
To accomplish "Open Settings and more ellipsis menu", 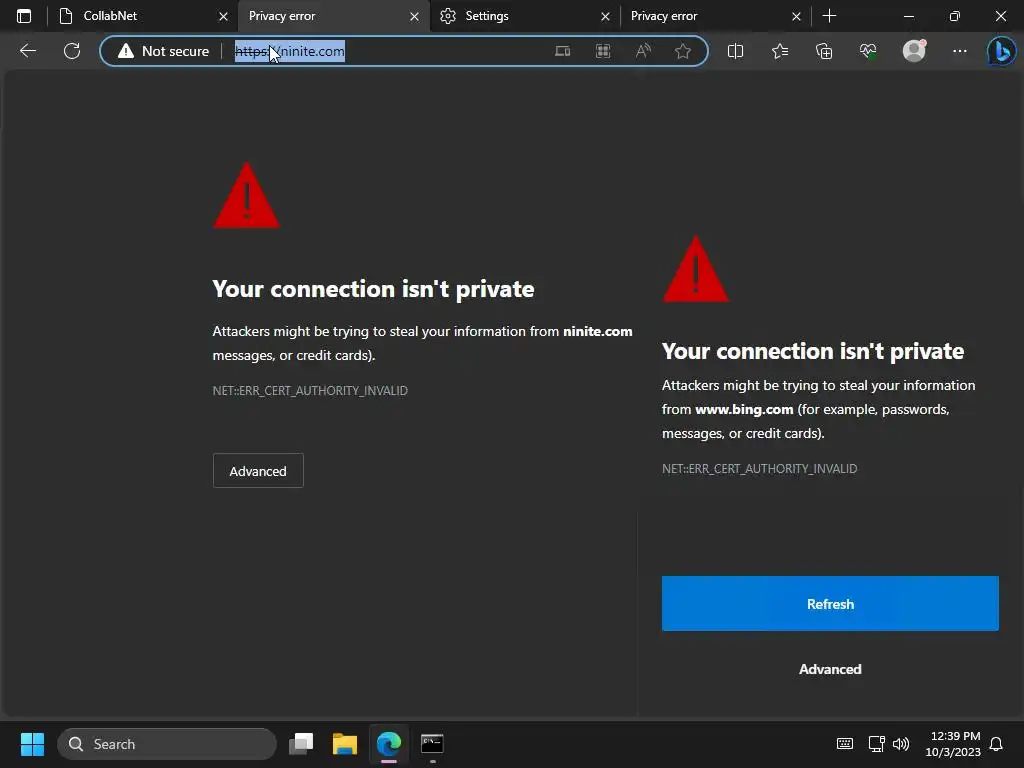I will click(959, 51).
